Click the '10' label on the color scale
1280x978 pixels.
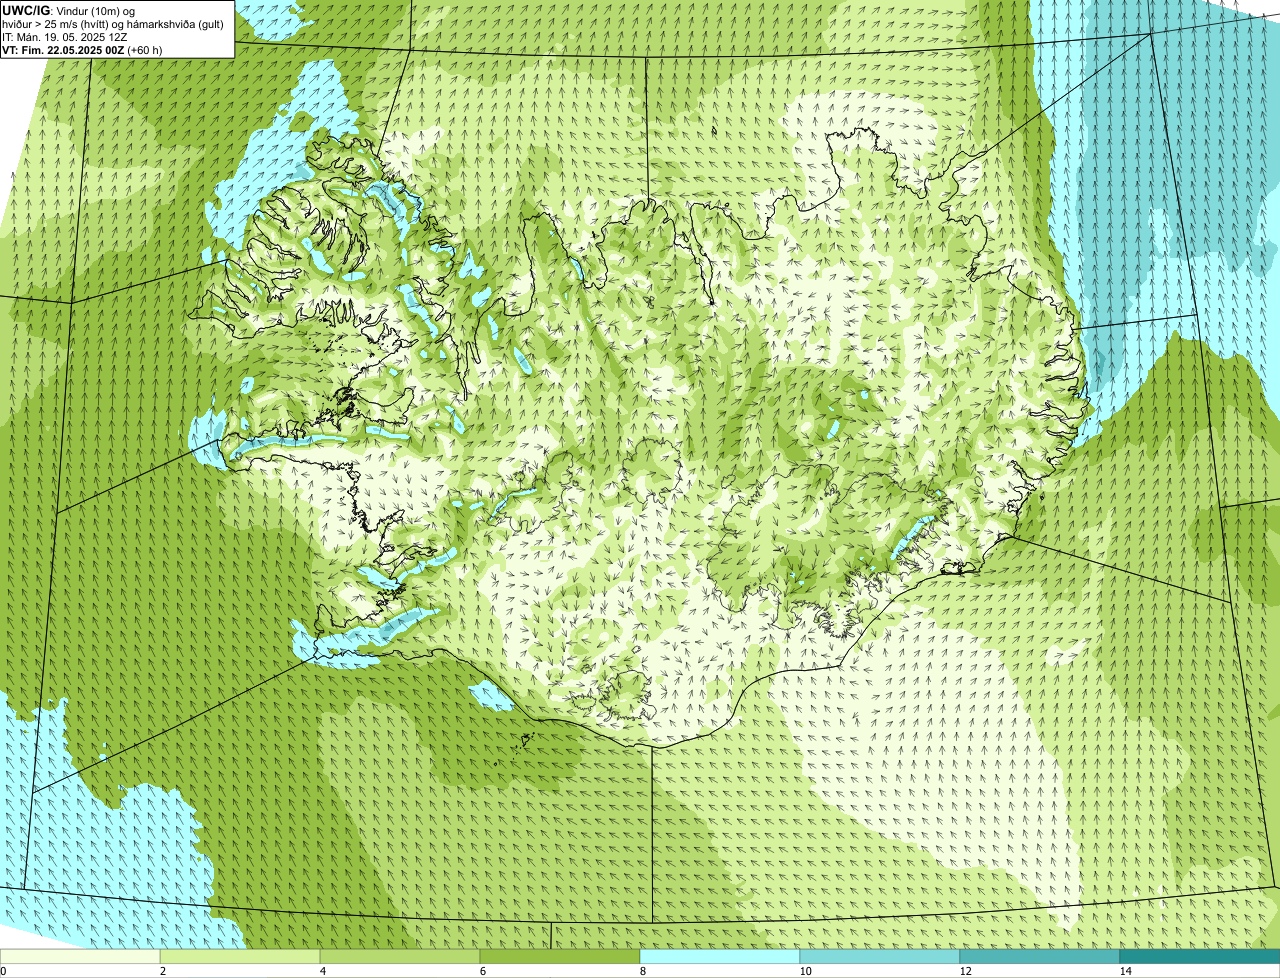[805, 971]
